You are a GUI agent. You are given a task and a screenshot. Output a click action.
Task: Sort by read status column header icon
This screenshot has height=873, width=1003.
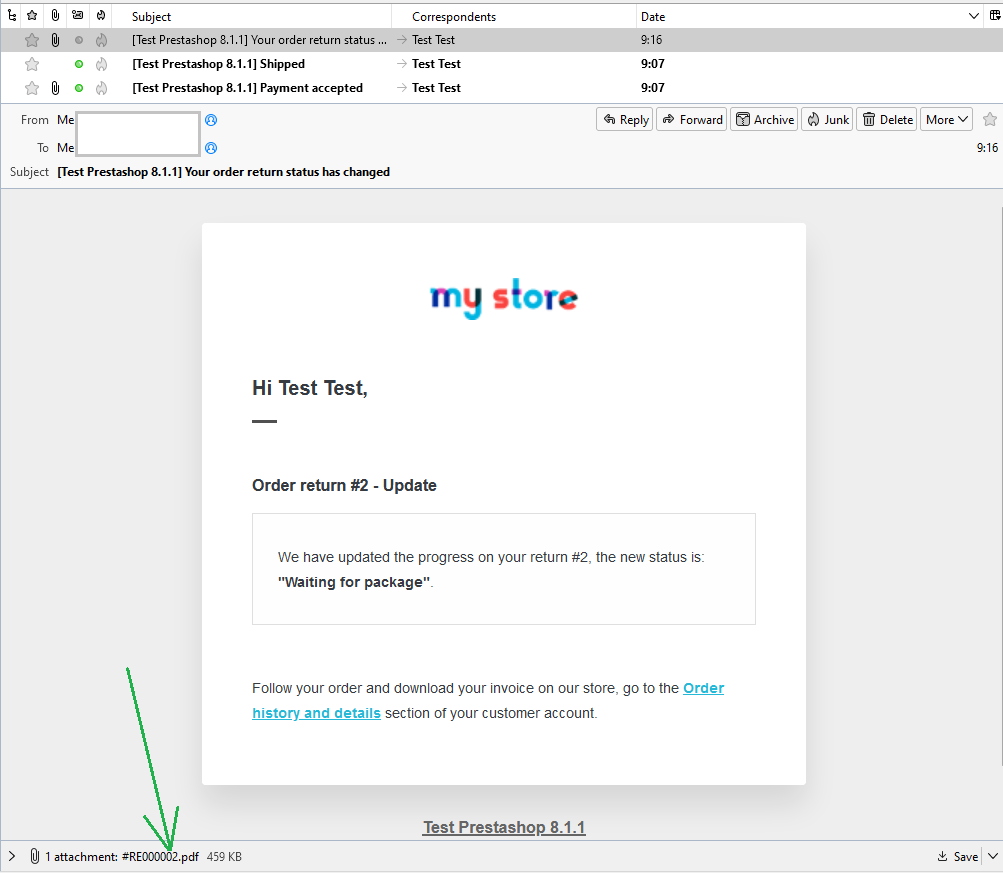pyautogui.click(x=77, y=15)
